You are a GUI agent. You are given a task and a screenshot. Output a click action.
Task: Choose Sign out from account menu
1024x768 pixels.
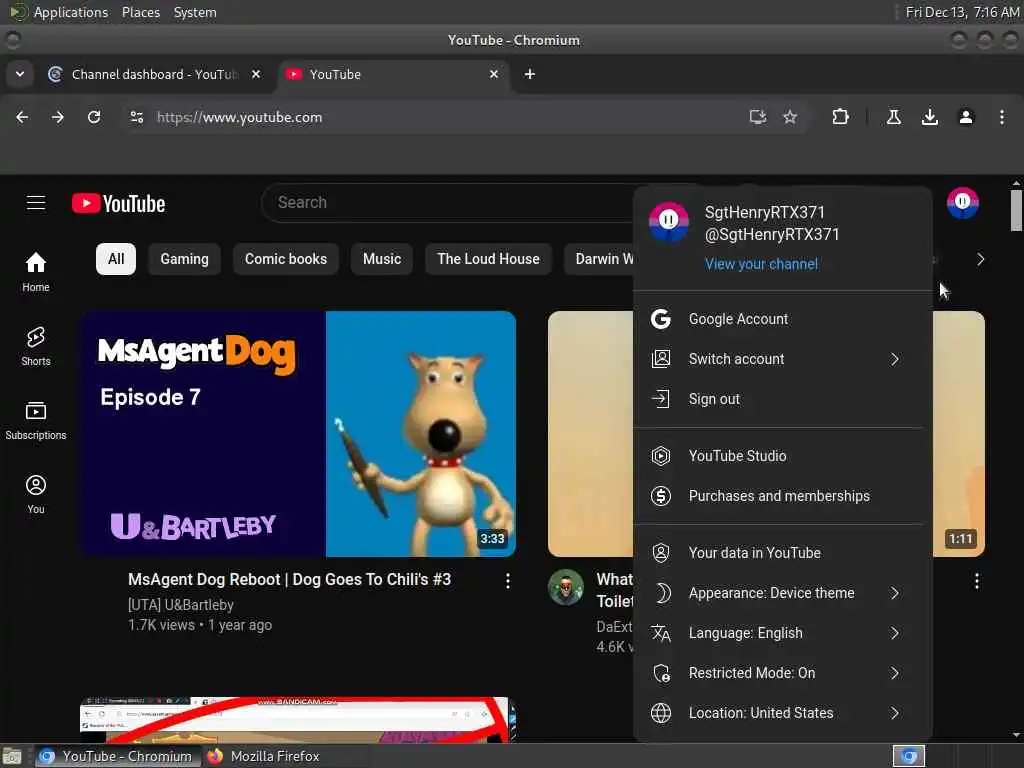(782, 399)
